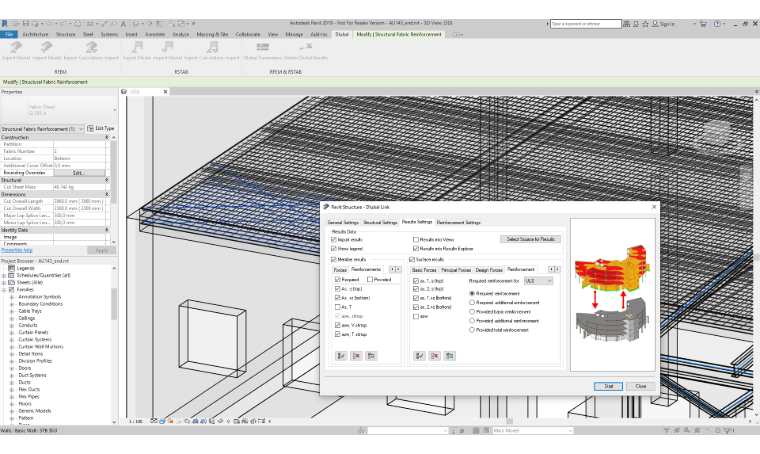
Task: Click the Edit Type icon
Action: (91, 128)
